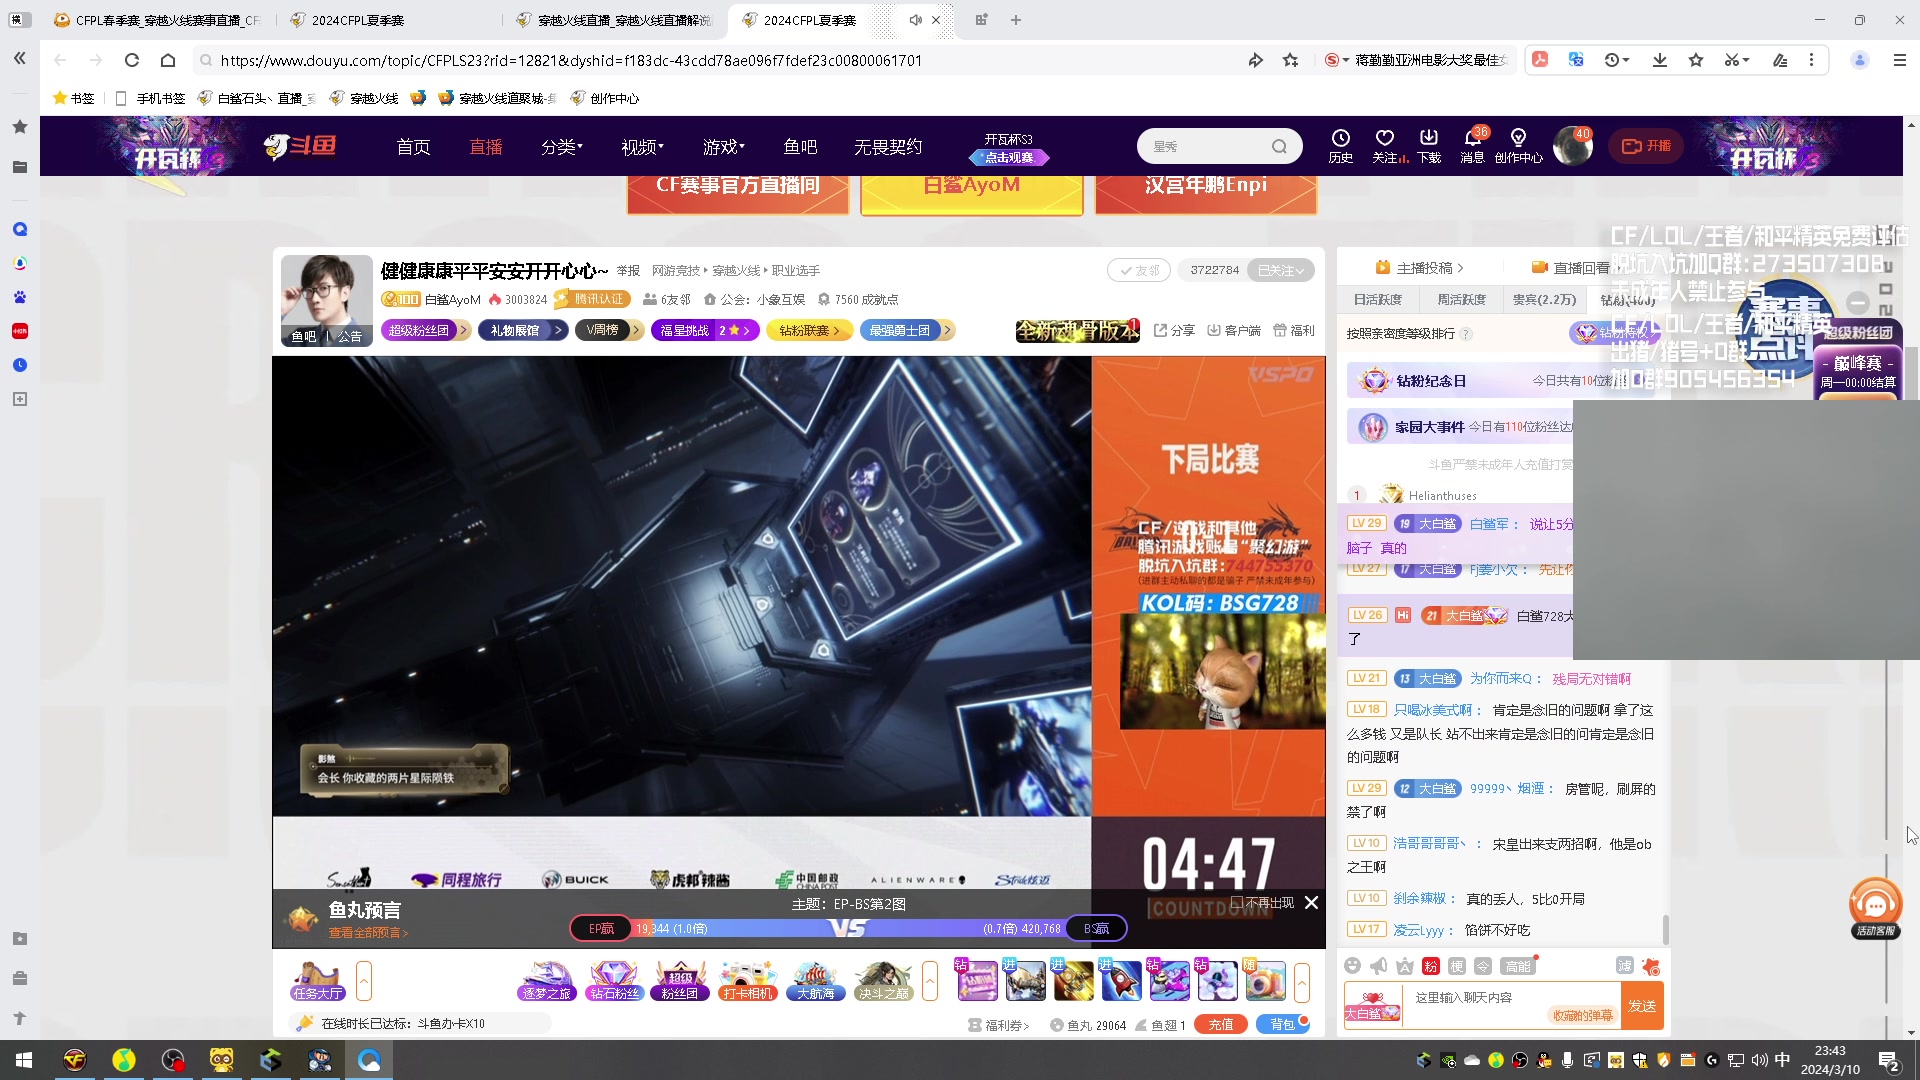Click the 开播 start-streaming icon
The width and height of the screenshot is (1920, 1080).
[1645, 145]
